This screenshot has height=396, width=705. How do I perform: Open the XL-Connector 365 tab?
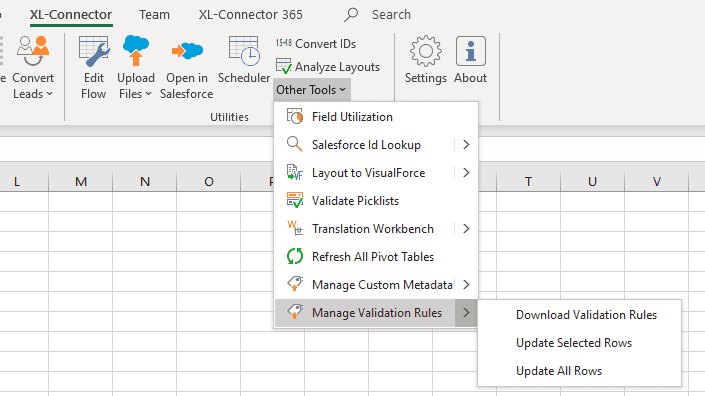[x=250, y=14]
